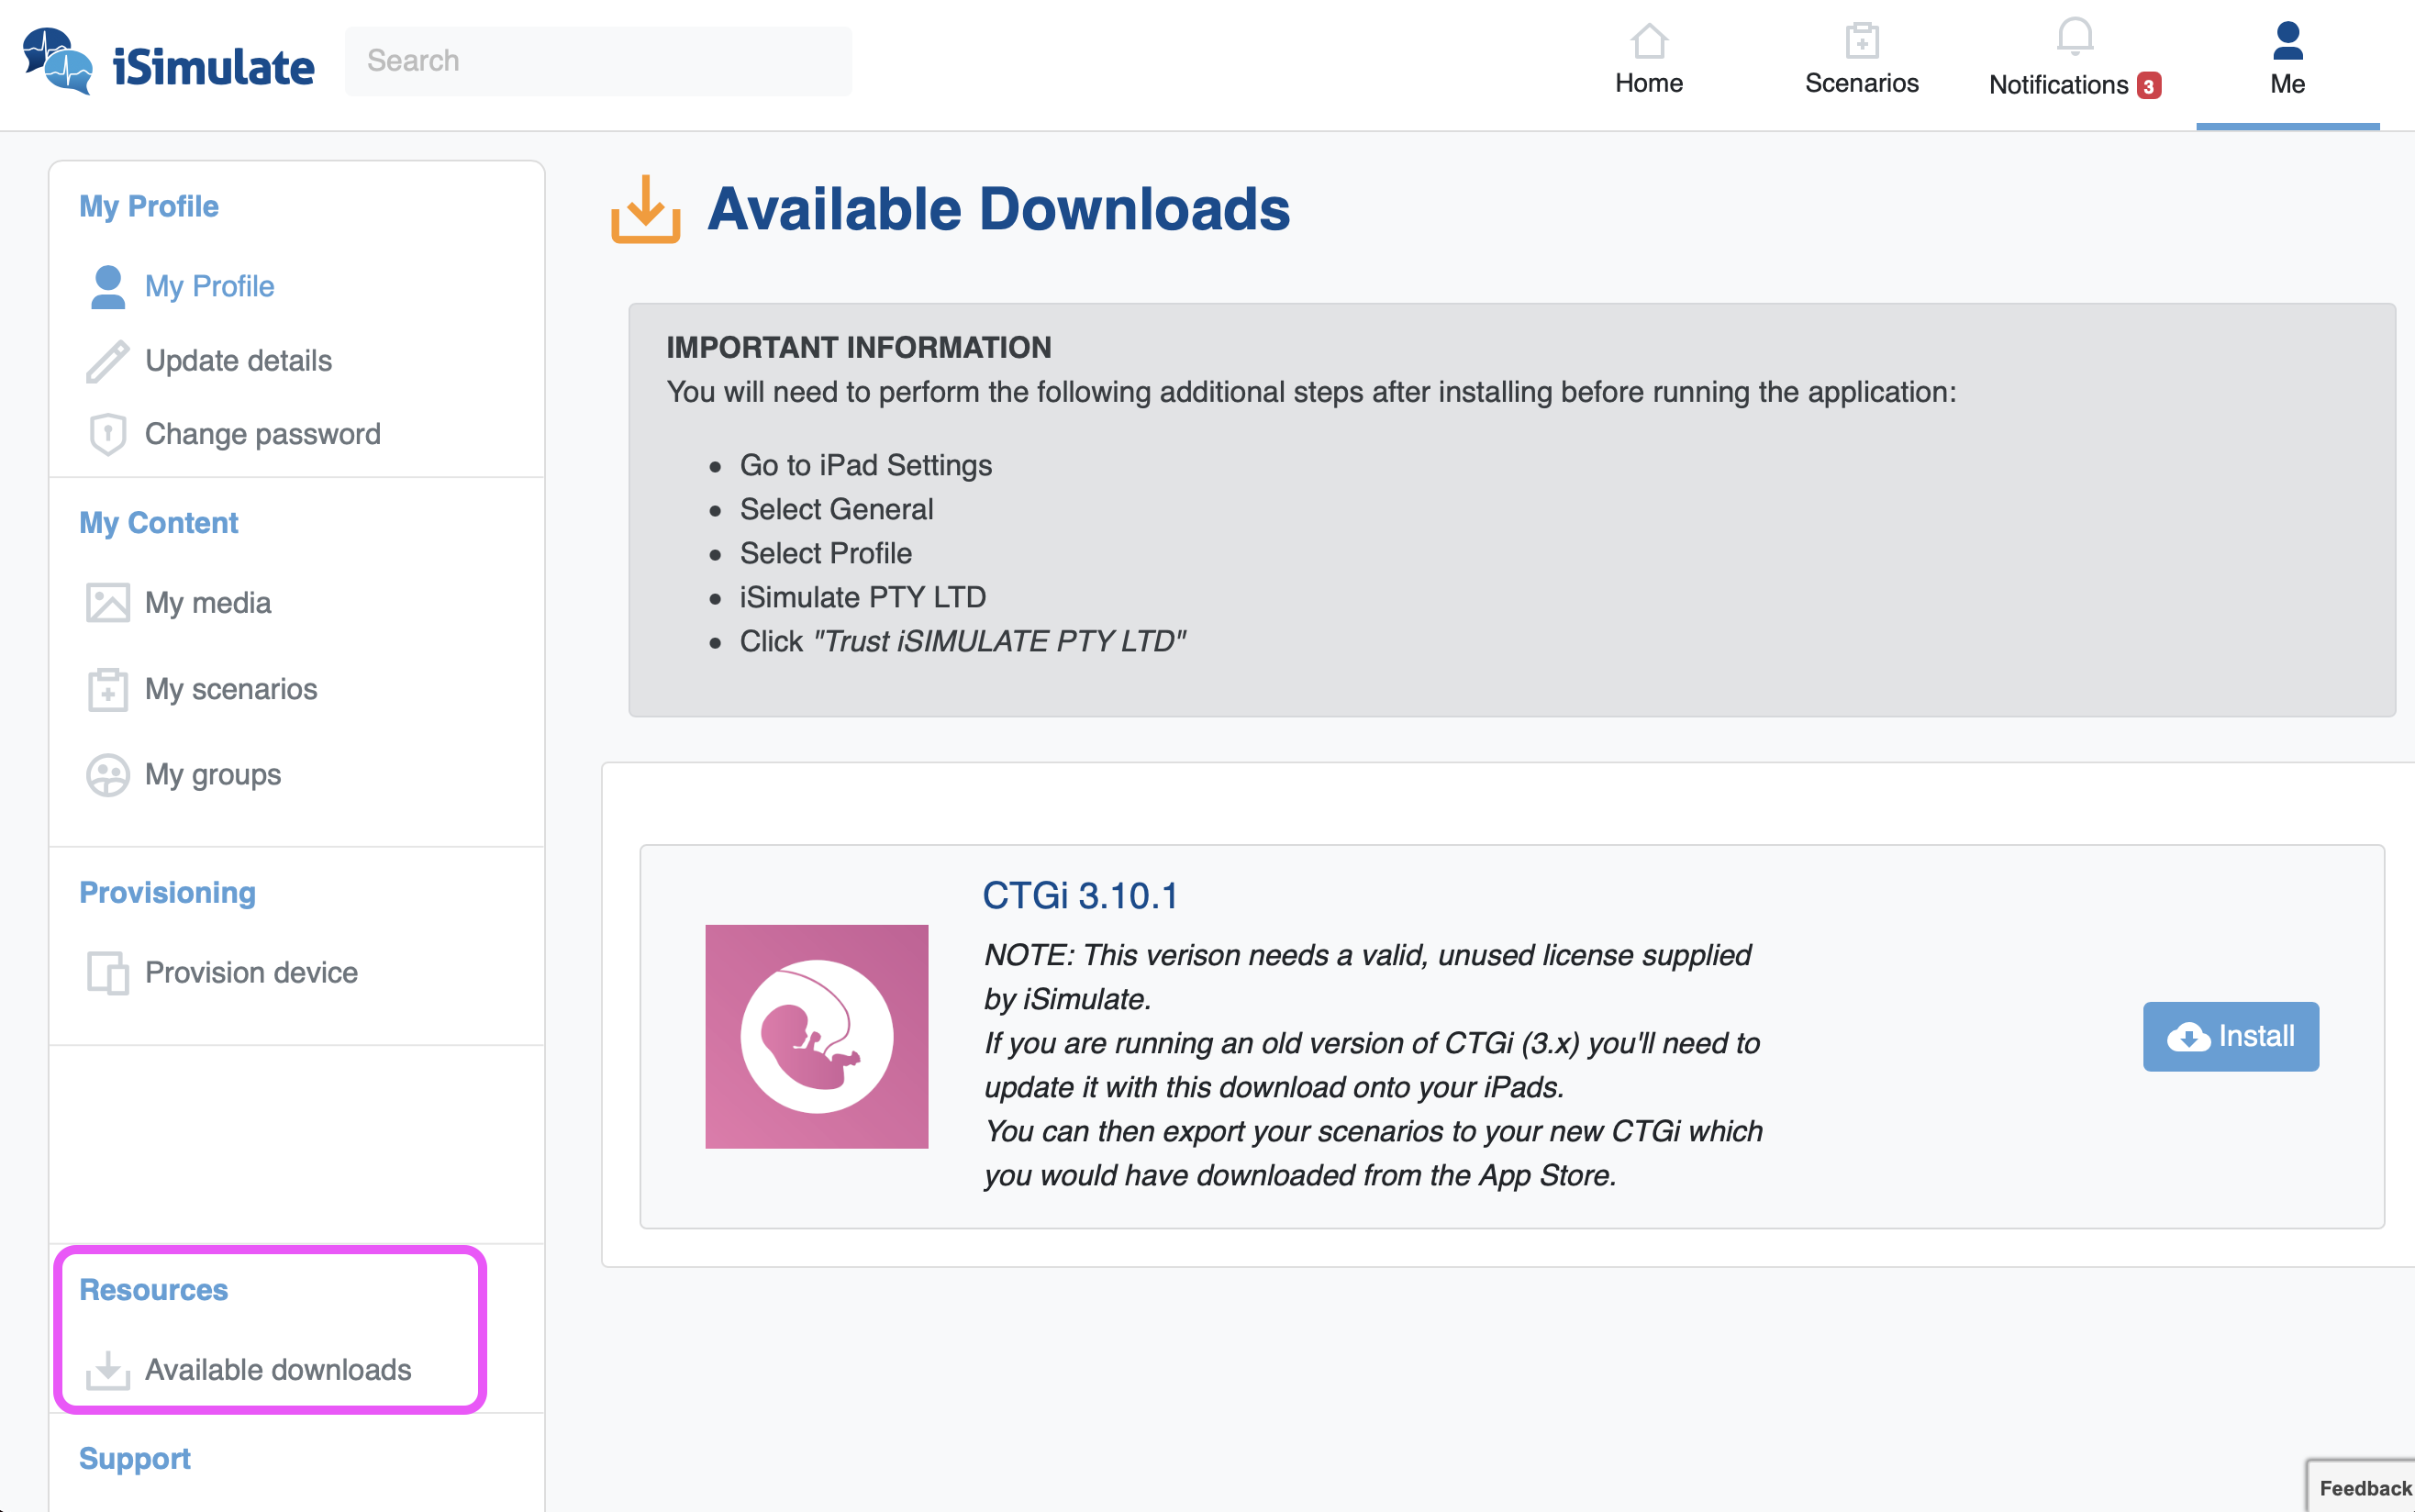Click the red notifications count badge
Viewport: 2415px width, 1512px height.
click(x=2148, y=86)
